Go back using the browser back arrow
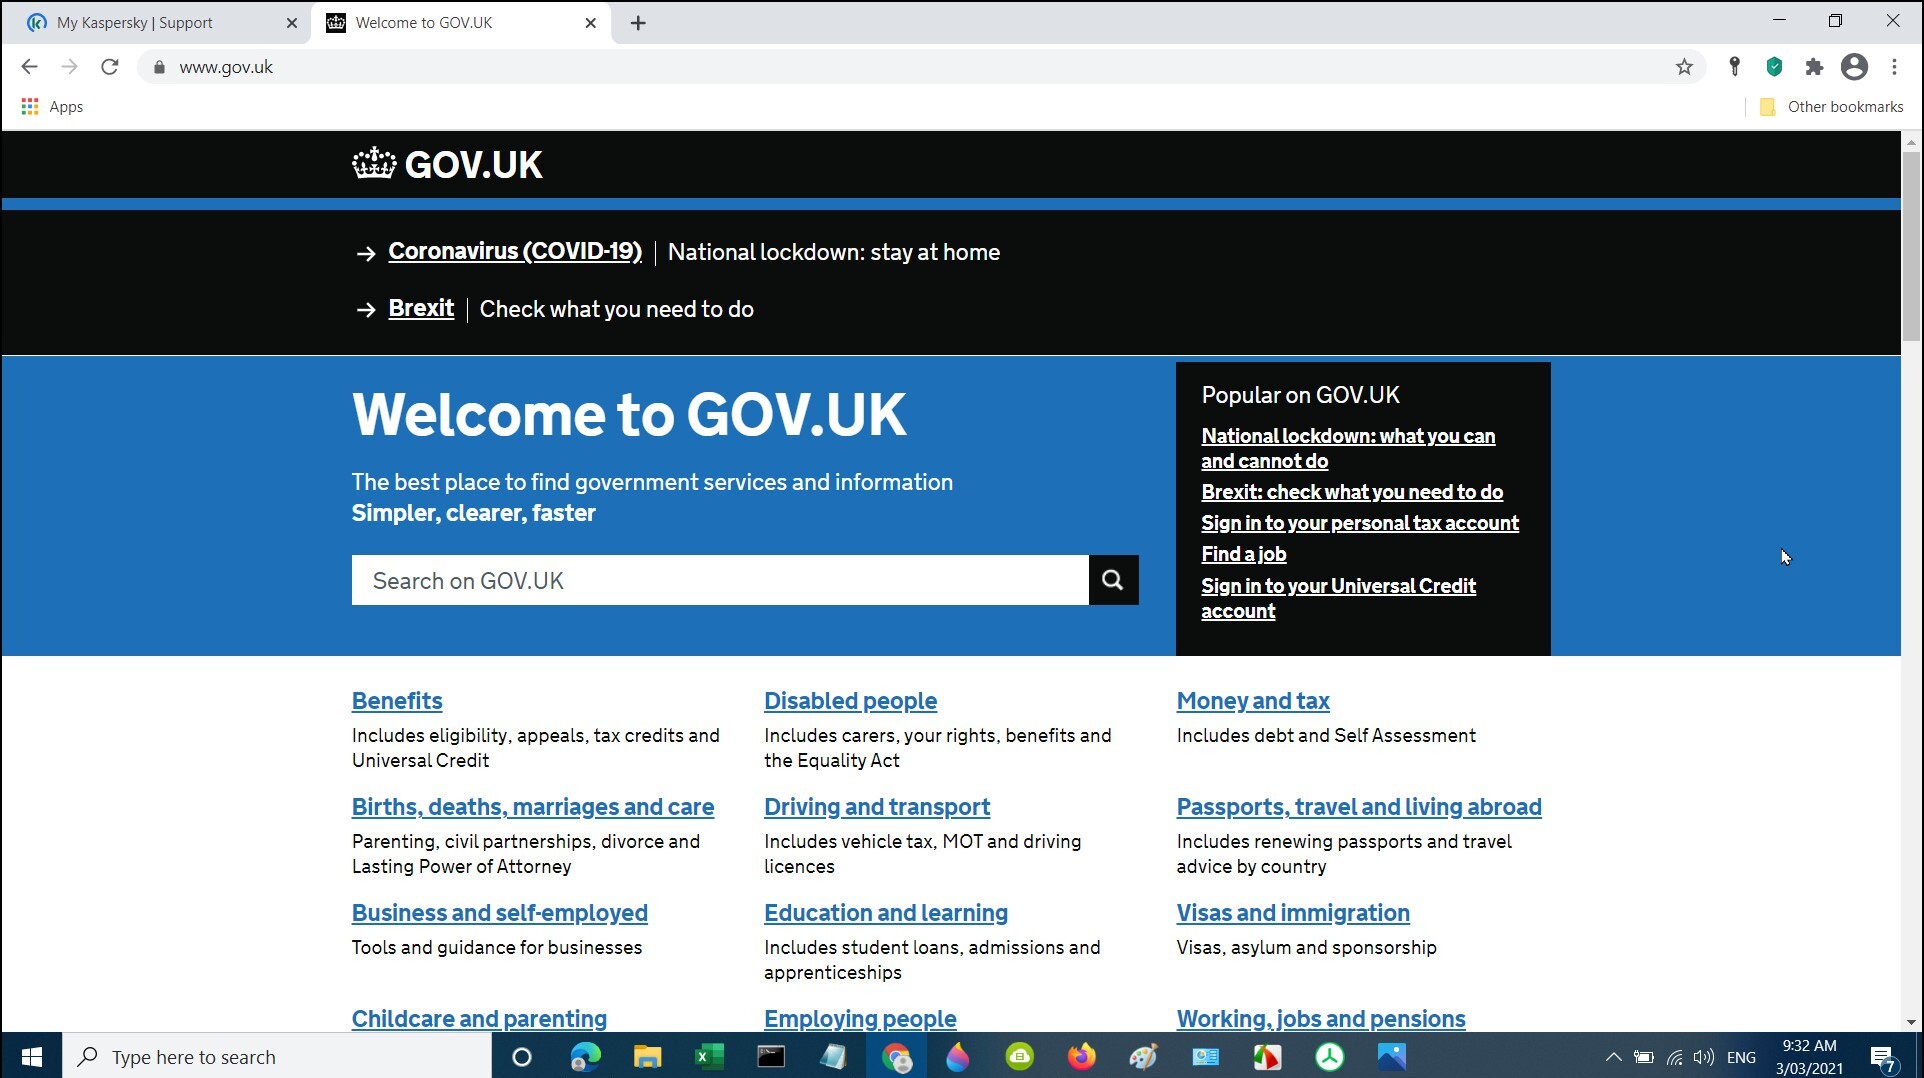Image resolution: width=1924 pixels, height=1078 pixels. click(x=29, y=67)
